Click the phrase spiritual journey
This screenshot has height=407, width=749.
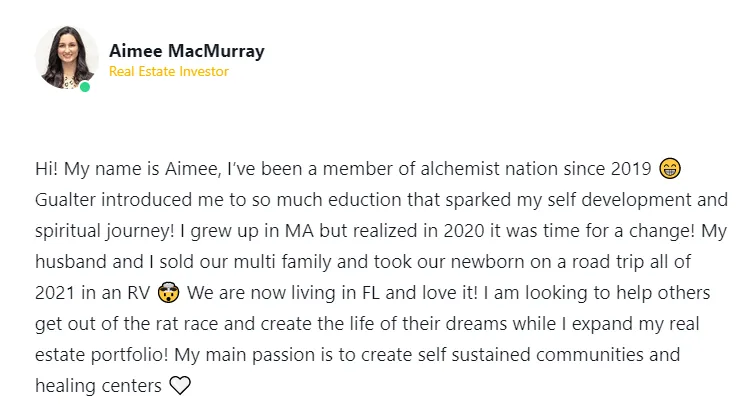click(102, 231)
